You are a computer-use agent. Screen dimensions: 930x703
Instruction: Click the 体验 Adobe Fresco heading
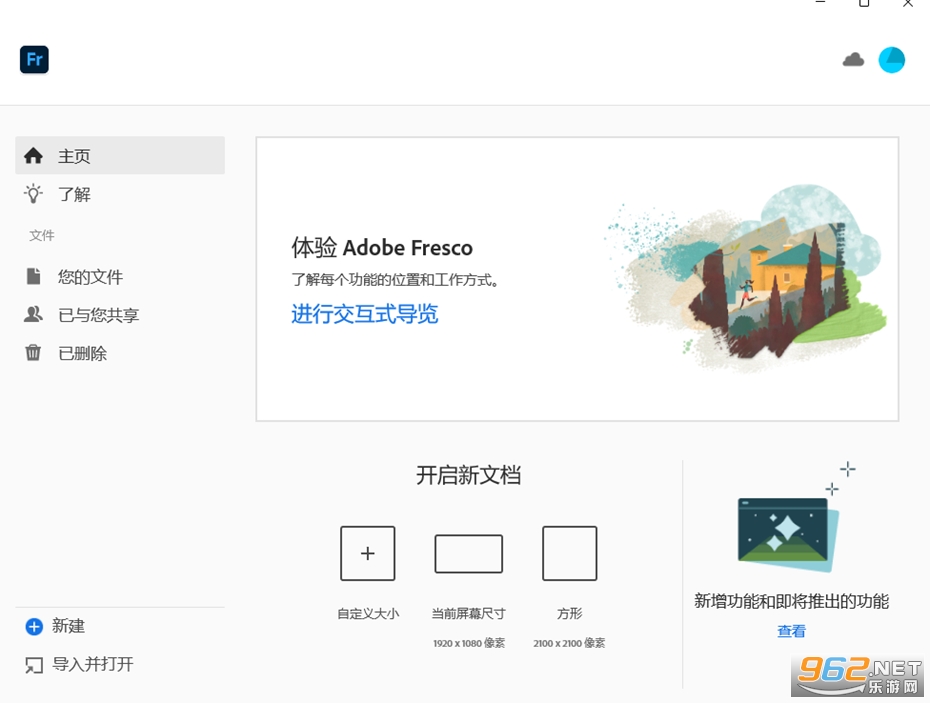(x=381, y=247)
